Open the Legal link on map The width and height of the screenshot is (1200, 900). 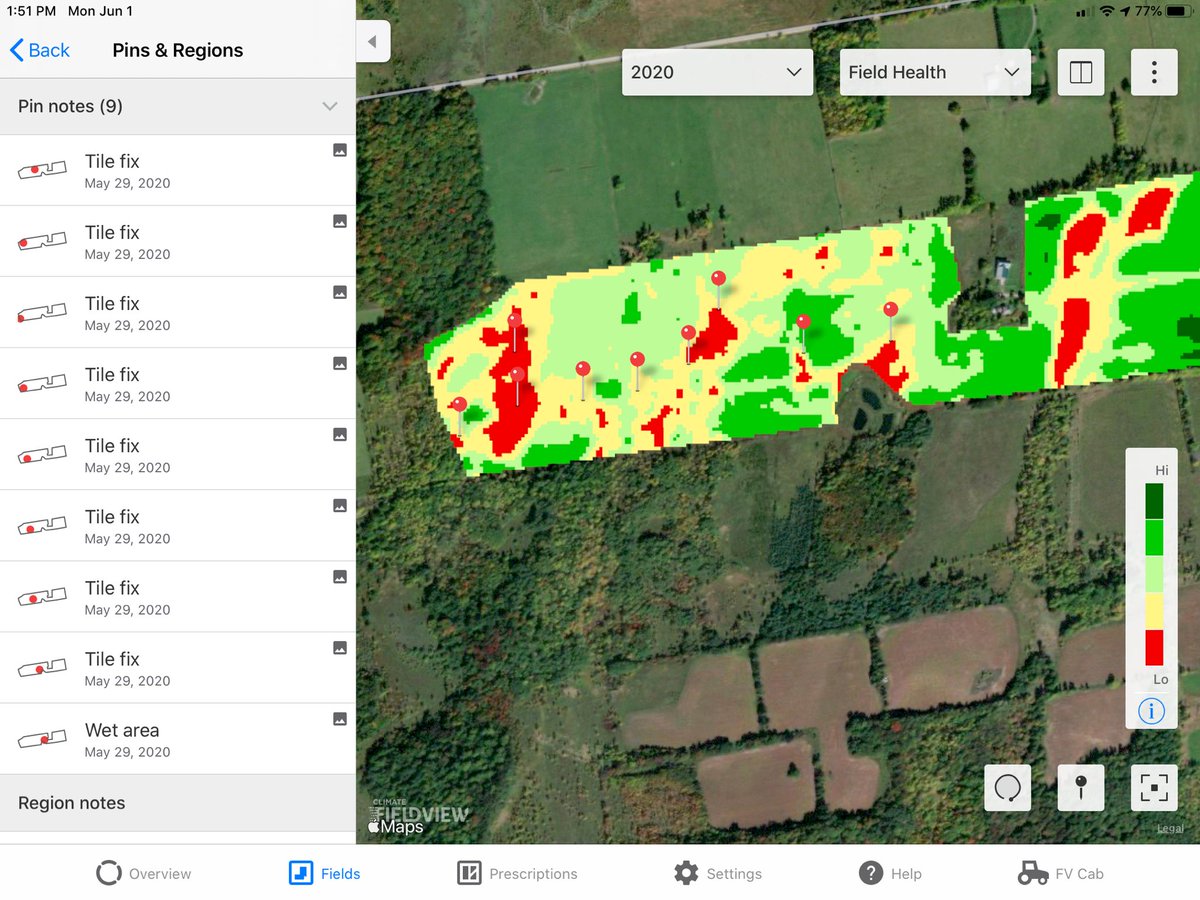click(x=1170, y=828)
